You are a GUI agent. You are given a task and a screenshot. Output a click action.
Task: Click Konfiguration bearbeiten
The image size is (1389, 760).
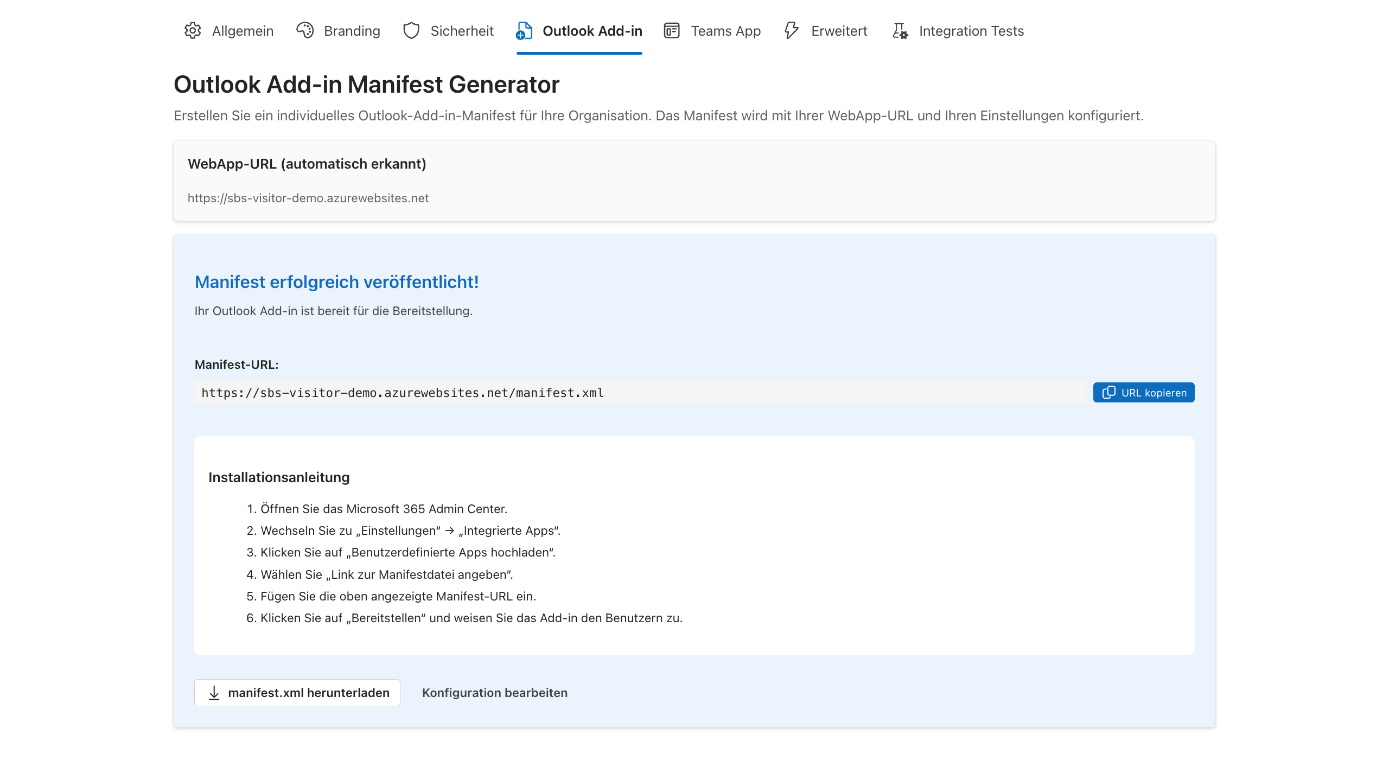(x=495, y=692)
